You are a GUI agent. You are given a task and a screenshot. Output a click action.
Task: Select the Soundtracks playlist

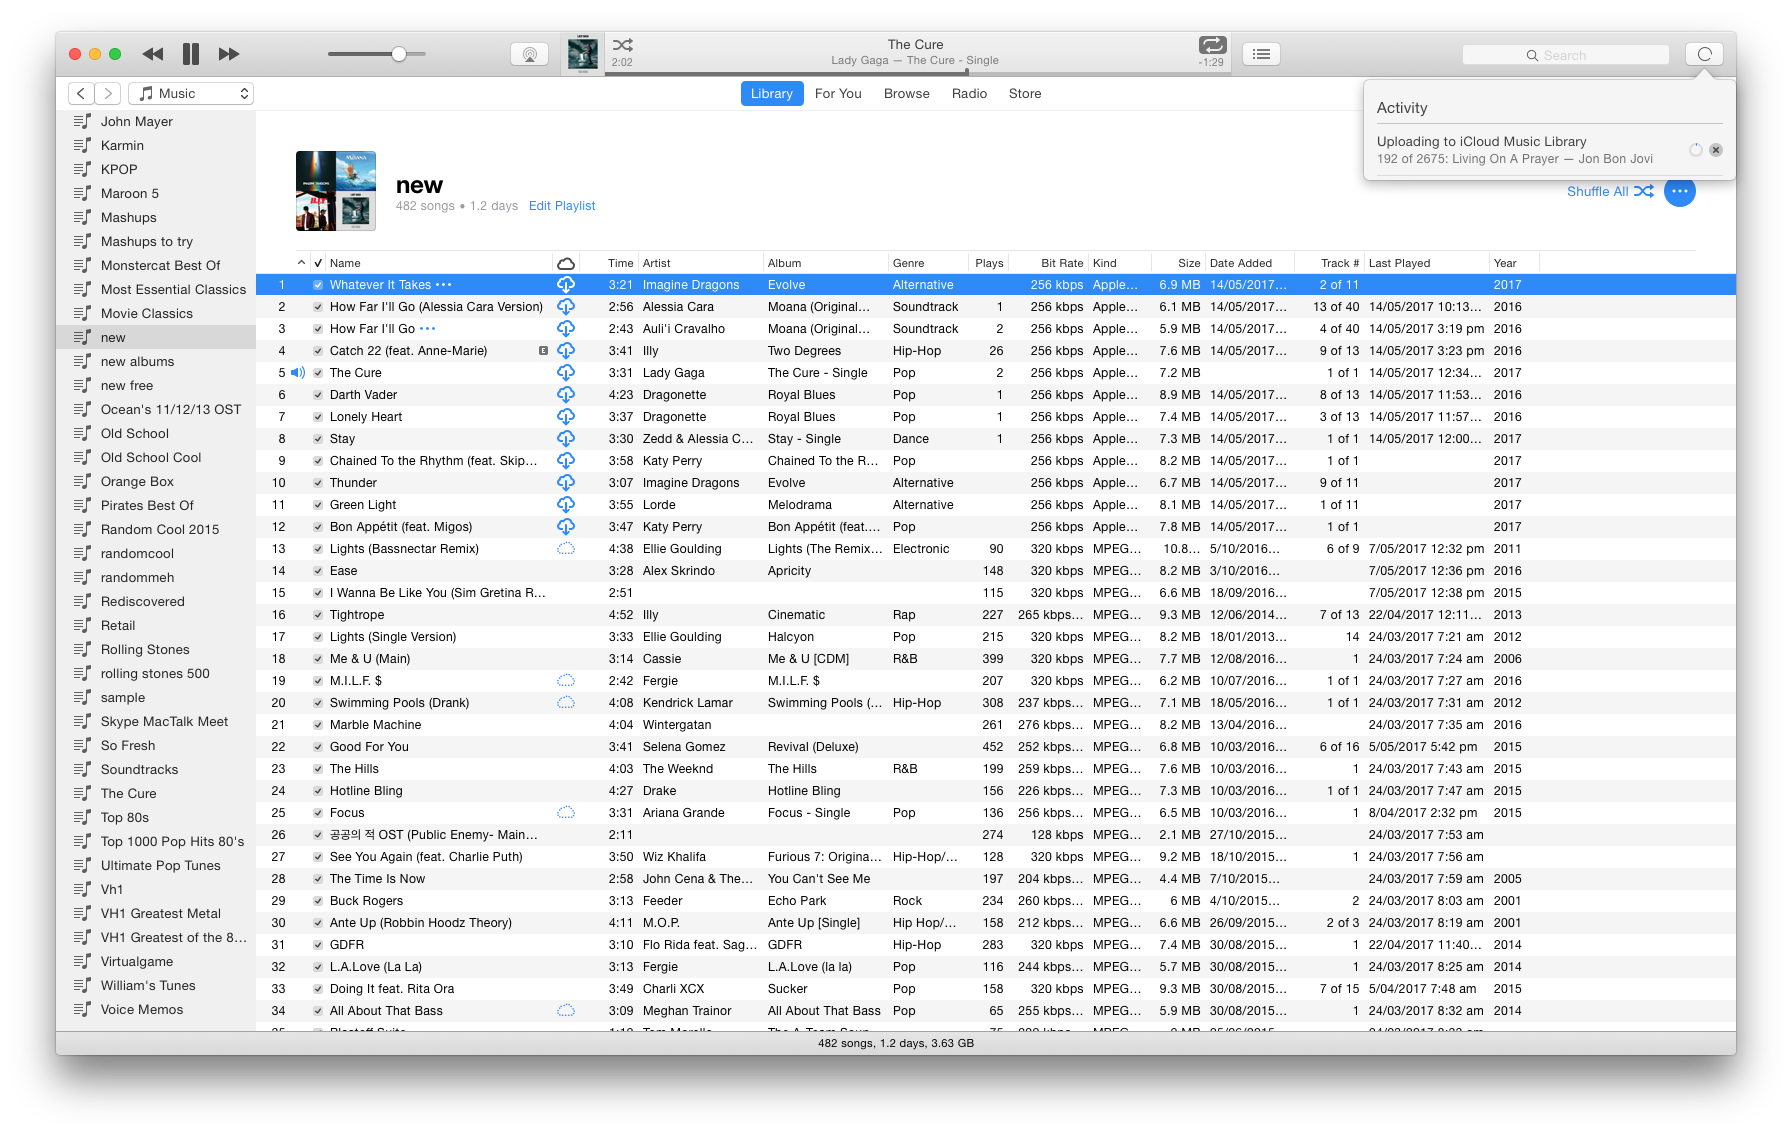(x=156, y=769)
